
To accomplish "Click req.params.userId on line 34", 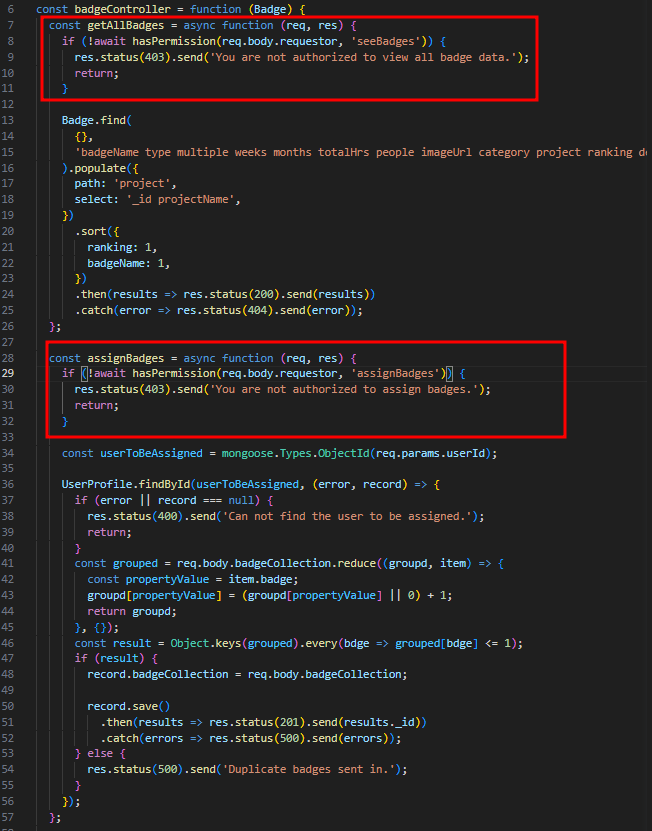I will (x=430, y=453).
